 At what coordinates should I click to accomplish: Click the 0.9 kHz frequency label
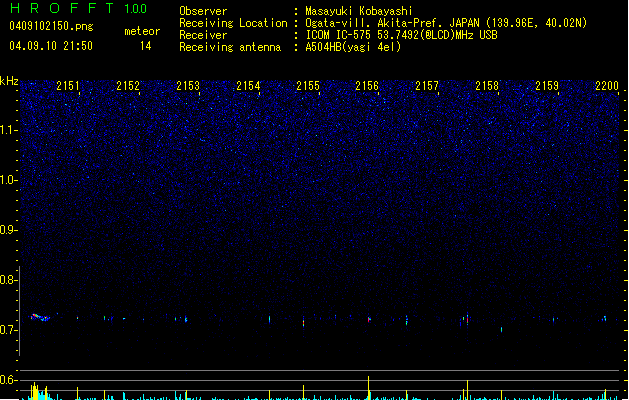click(x=8, y=230)
